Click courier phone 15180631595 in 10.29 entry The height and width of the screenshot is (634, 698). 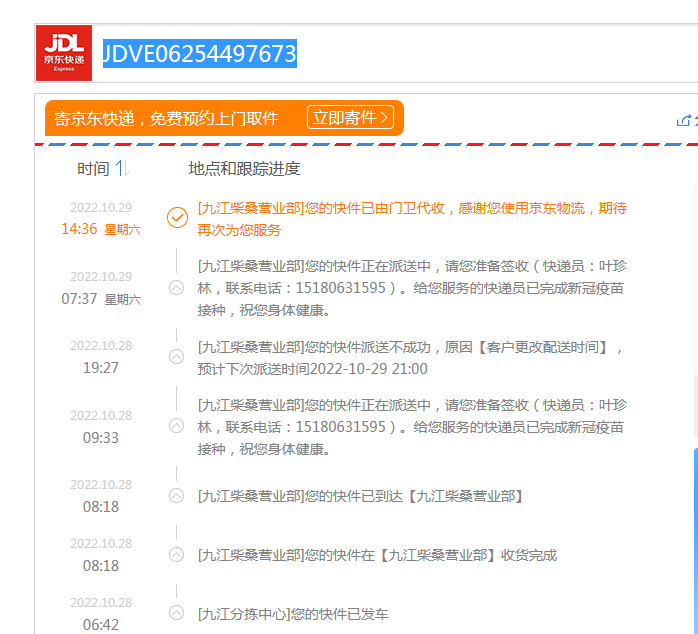[x=341, y=288]
